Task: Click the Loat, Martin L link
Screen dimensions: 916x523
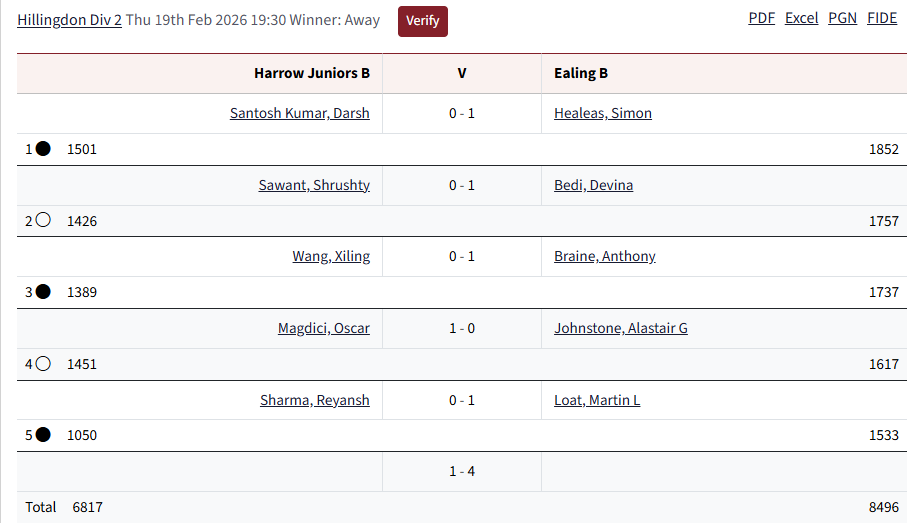Action: 596,400
